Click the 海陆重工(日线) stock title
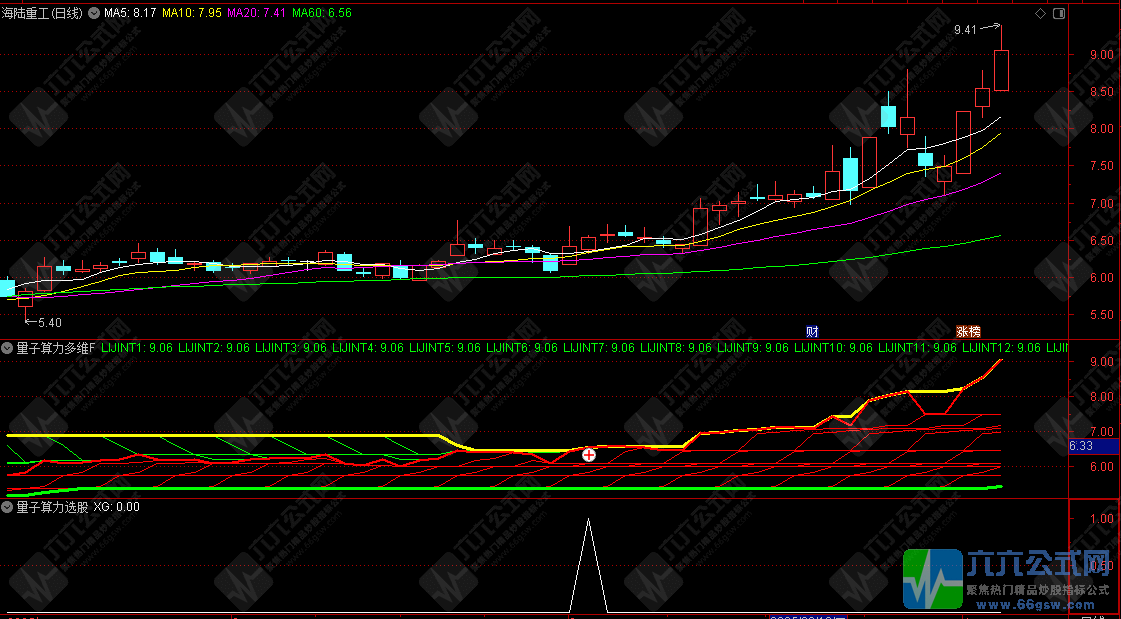This screenshot has height=619, width=1121. coord(42,13)
